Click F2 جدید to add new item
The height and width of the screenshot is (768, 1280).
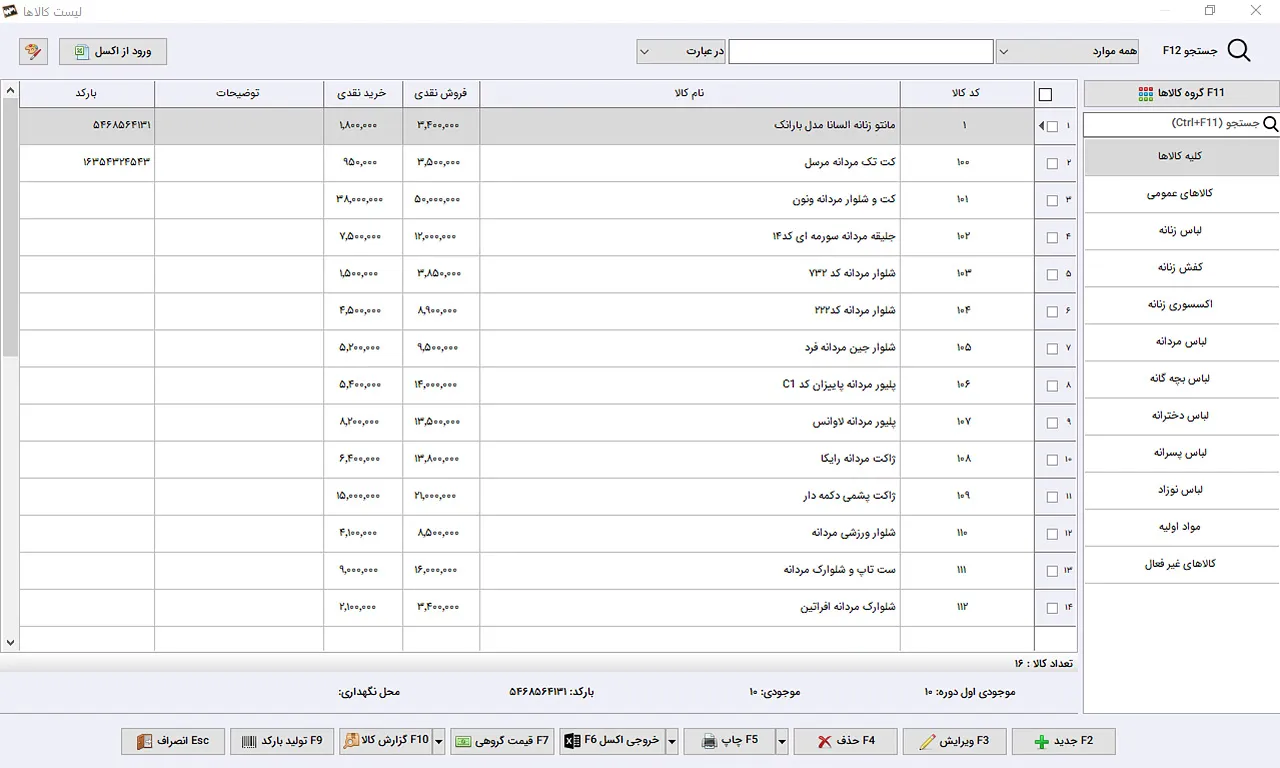[x=1063, y=741]
